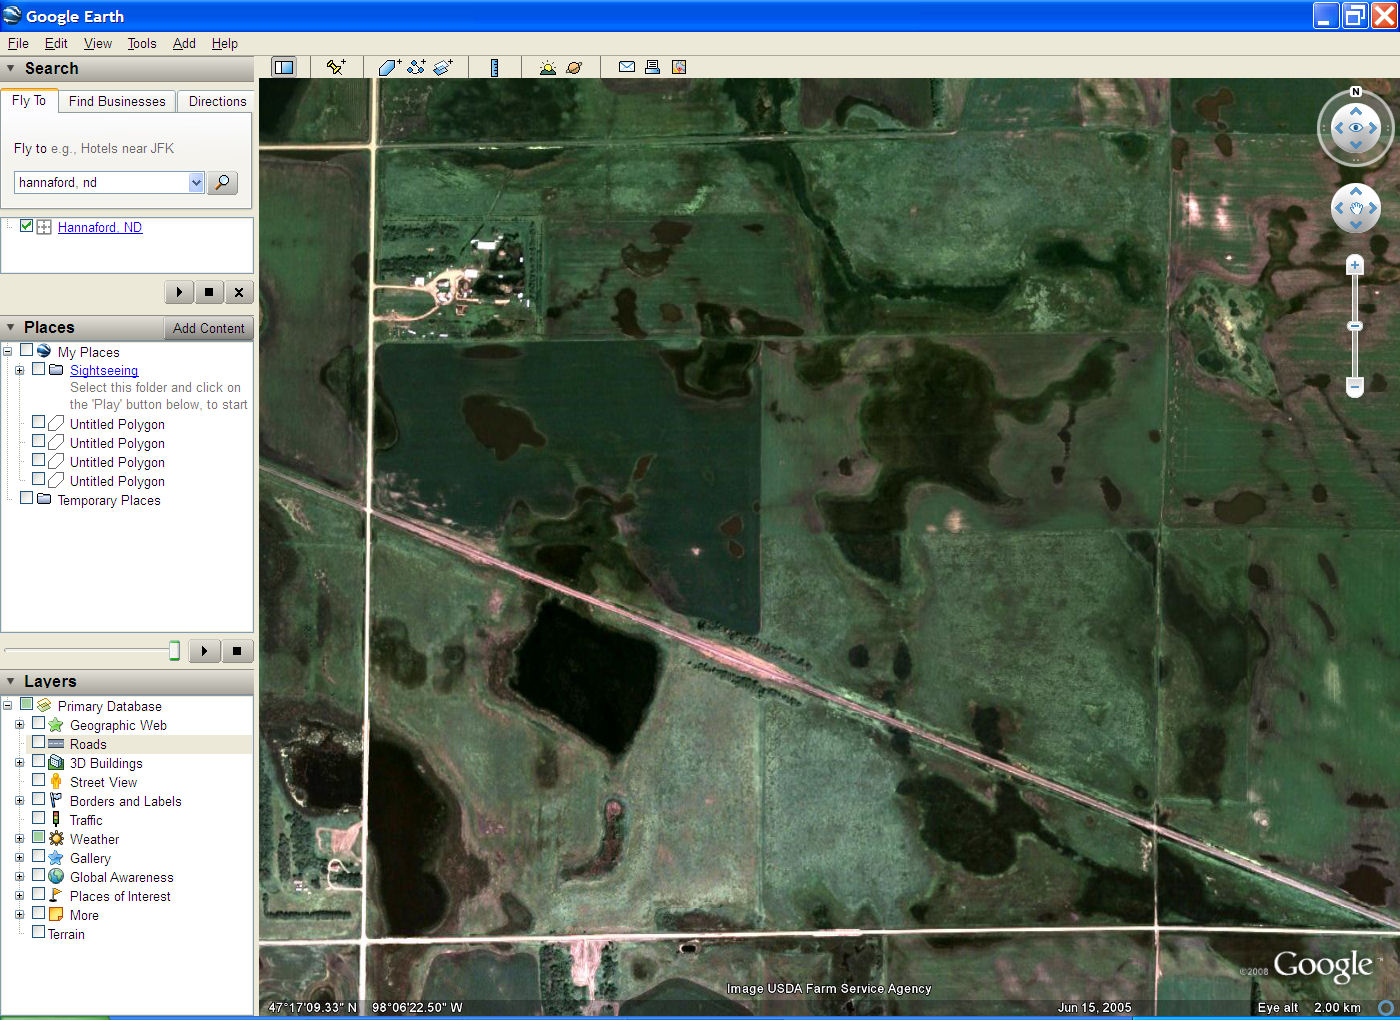Collapse the Places panel triangle
1400x1020 pixels.
click(x=11, y=328)
